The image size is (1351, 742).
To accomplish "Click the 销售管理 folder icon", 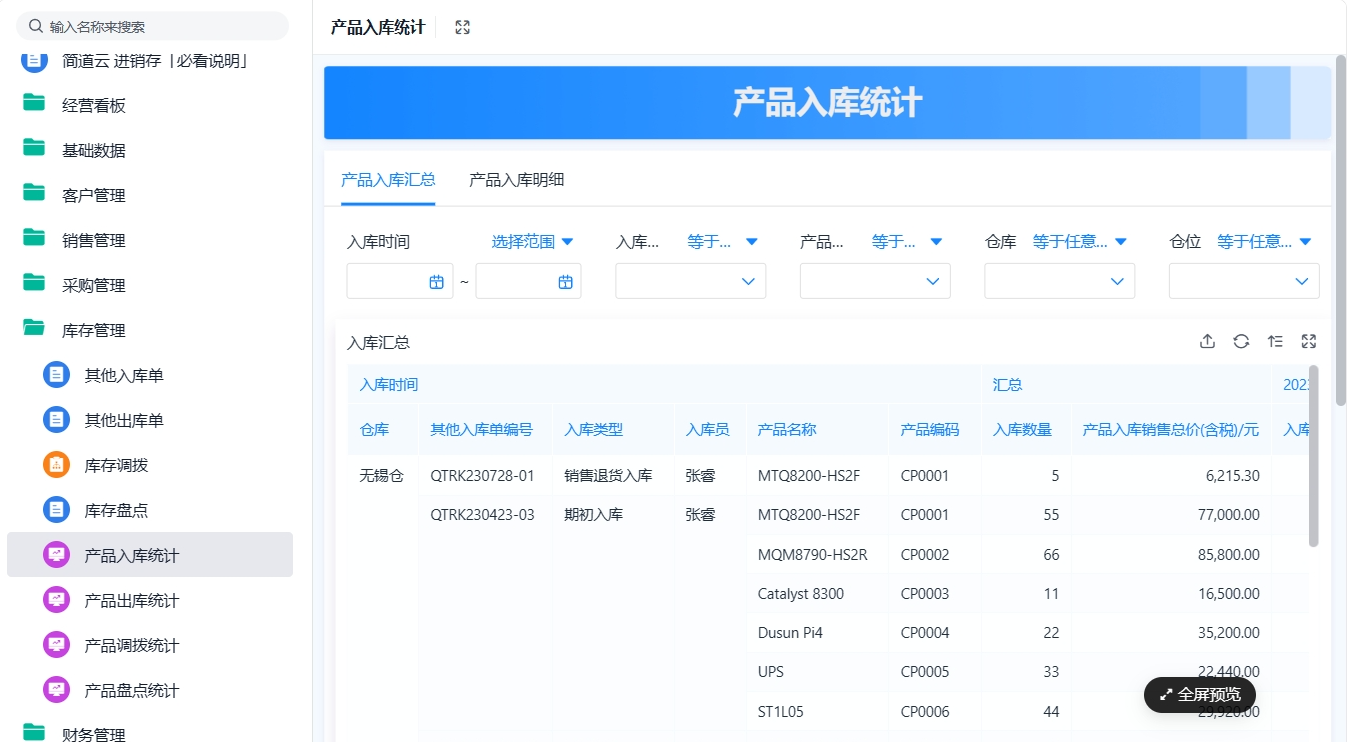I will (x=35, y=237).
